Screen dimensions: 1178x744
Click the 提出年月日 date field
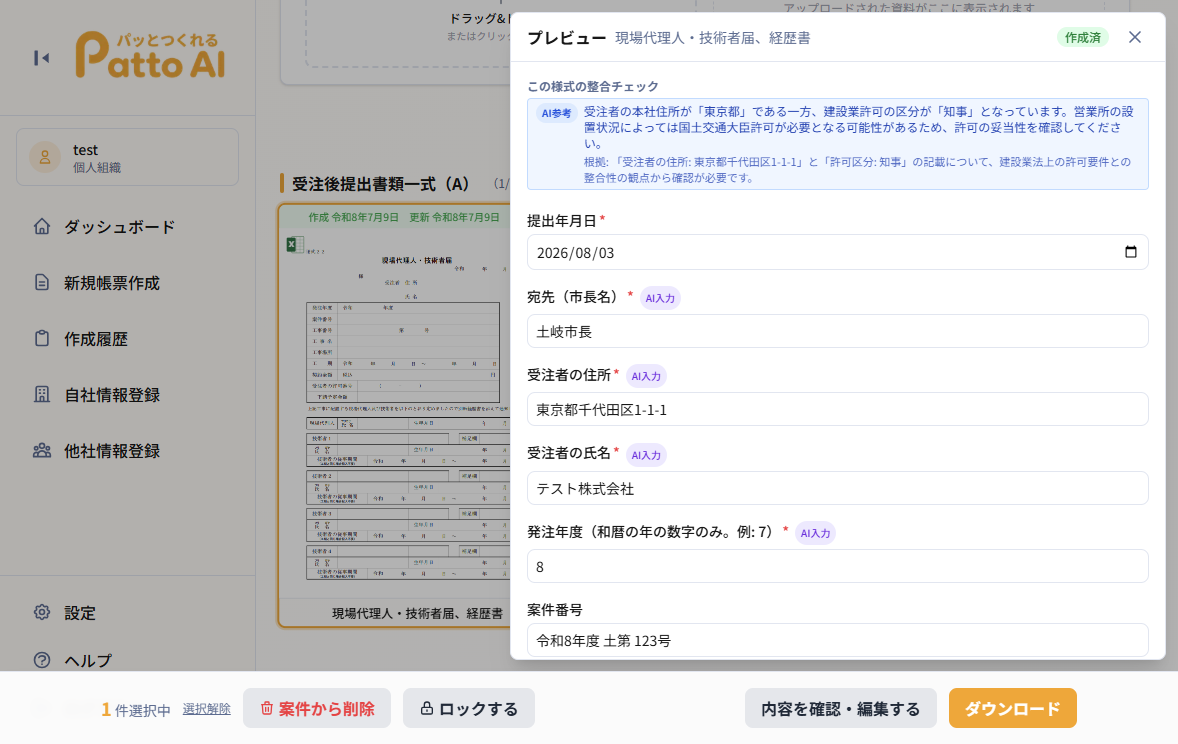click(x=838, y=253)
